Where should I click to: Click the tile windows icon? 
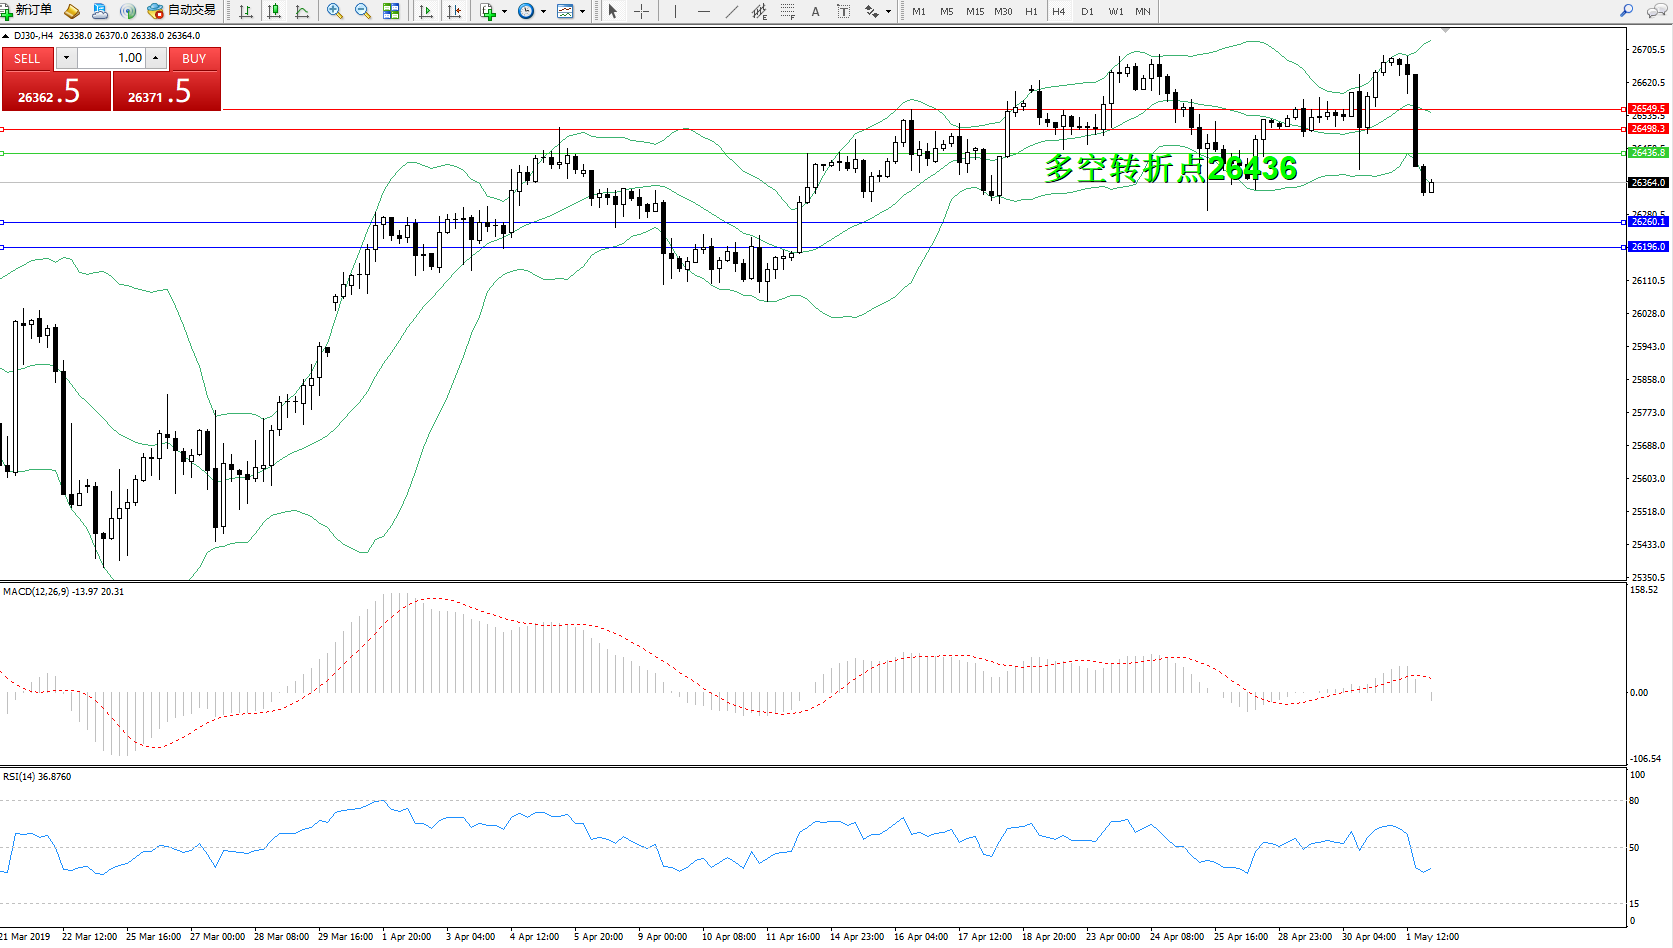pos(391,11)
